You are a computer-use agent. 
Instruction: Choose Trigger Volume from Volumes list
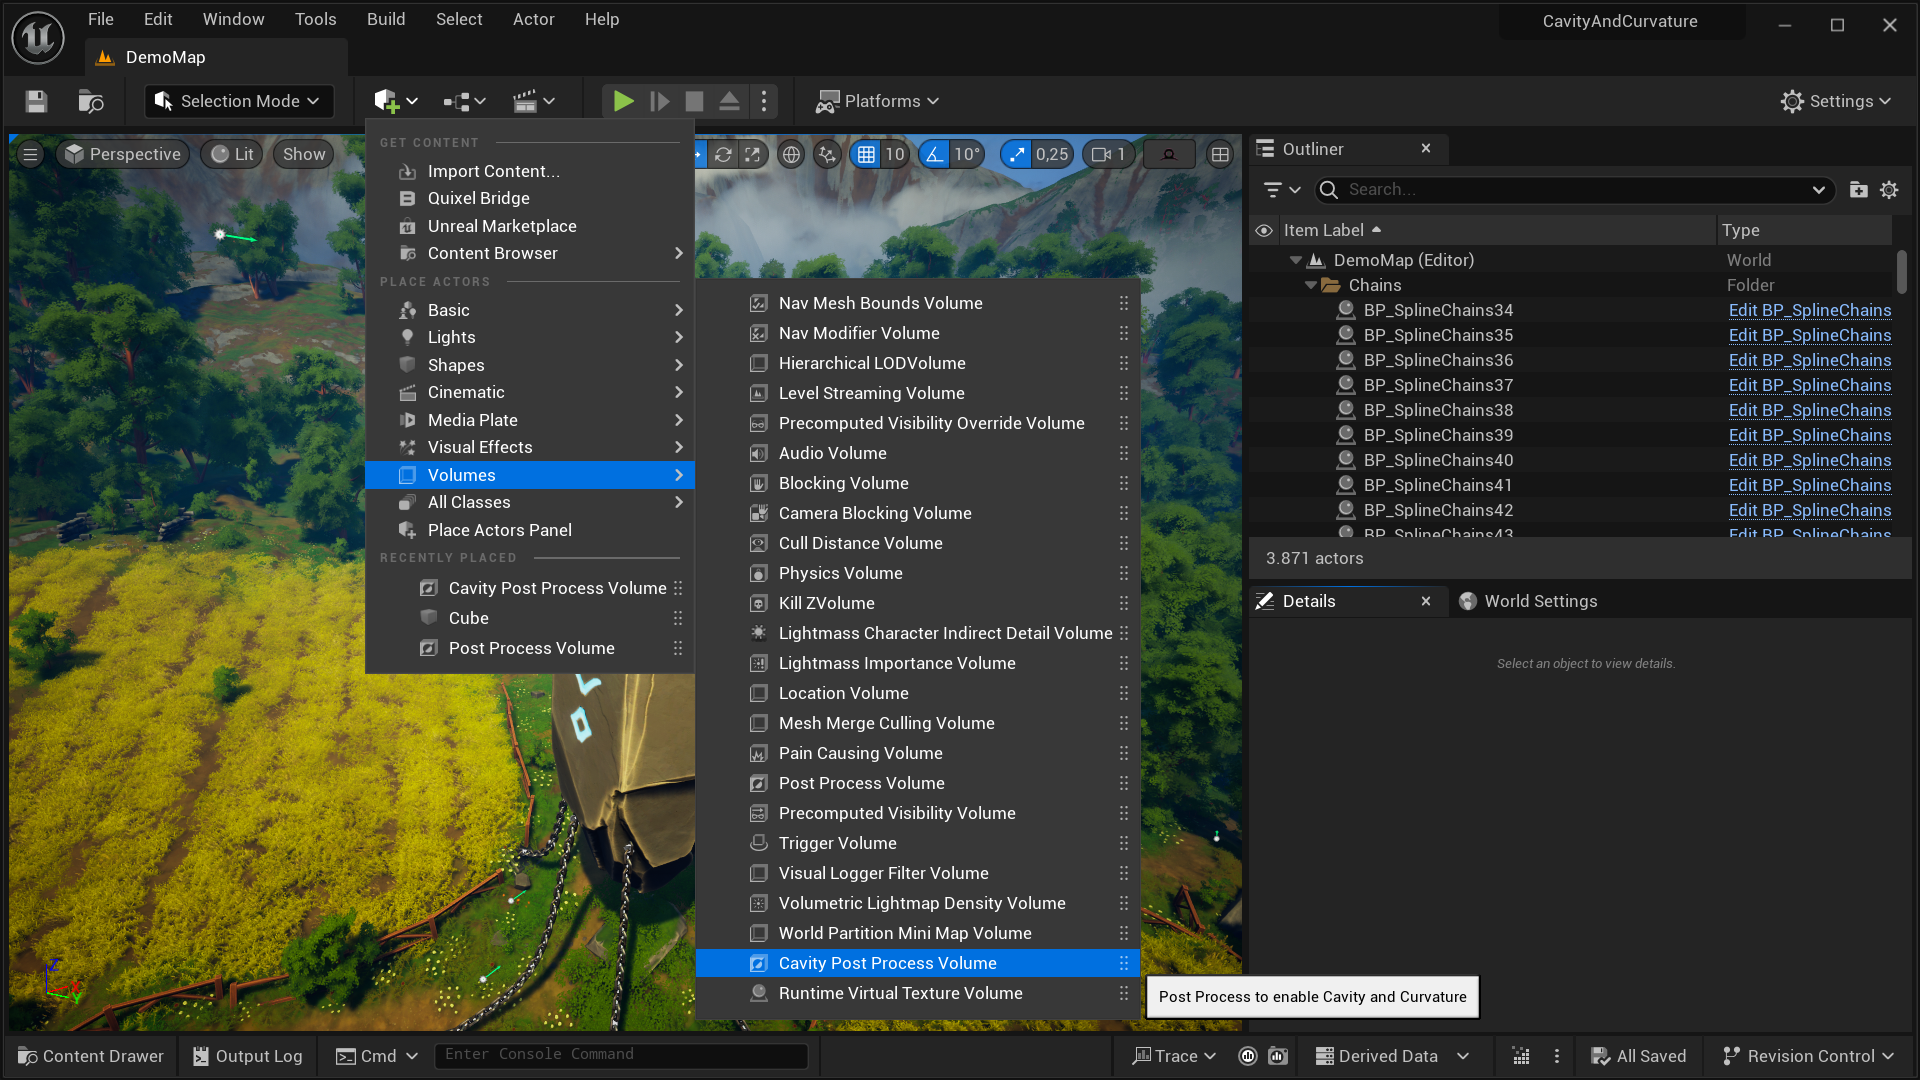tap(918, 843)
